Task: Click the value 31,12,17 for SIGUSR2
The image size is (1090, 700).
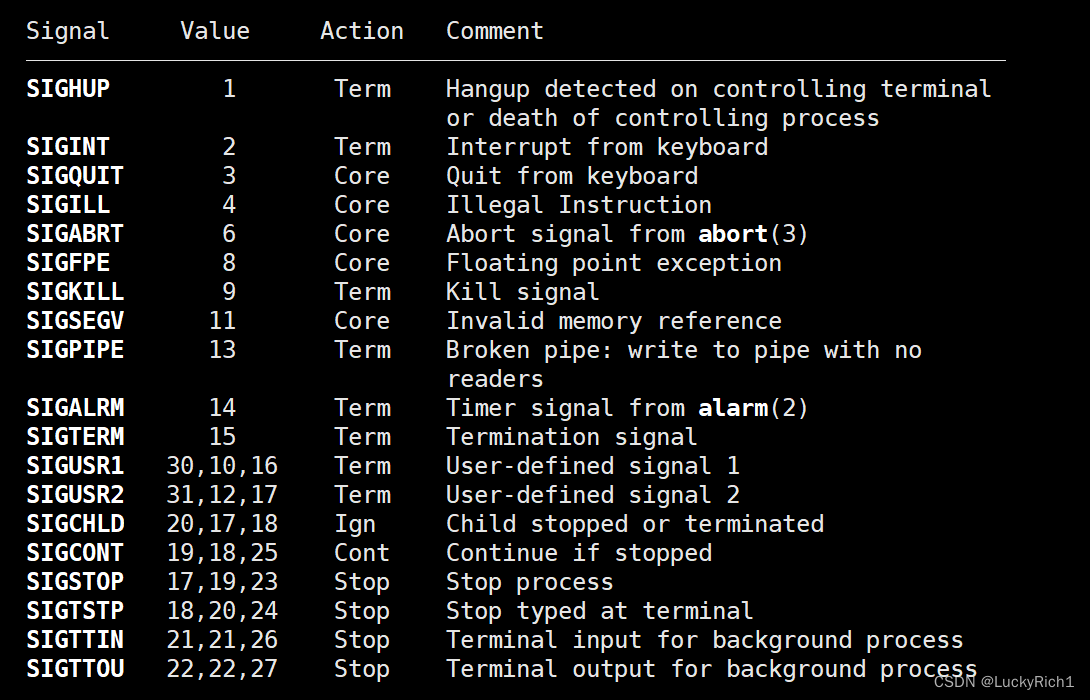Action: click(x=222, y=495)
